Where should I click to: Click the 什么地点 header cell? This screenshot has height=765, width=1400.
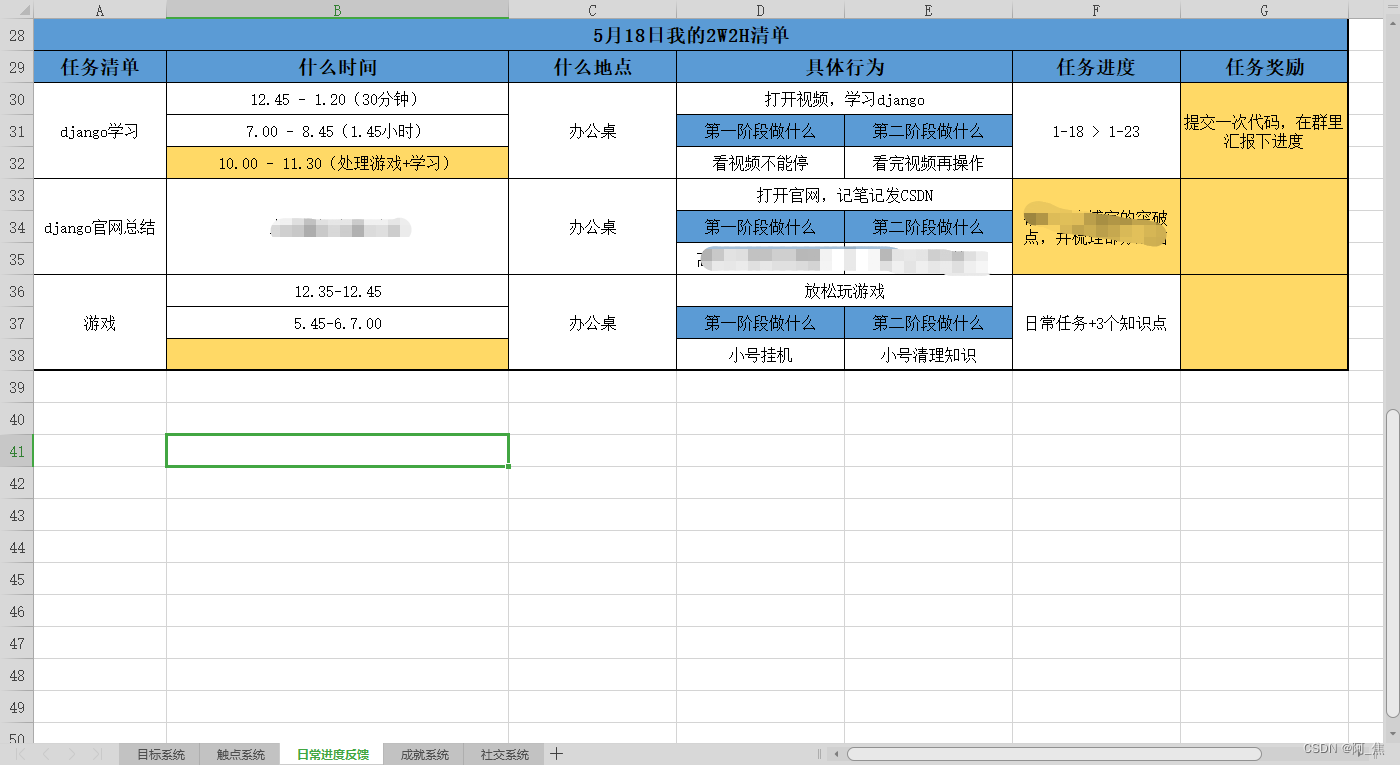click(592, 67)
